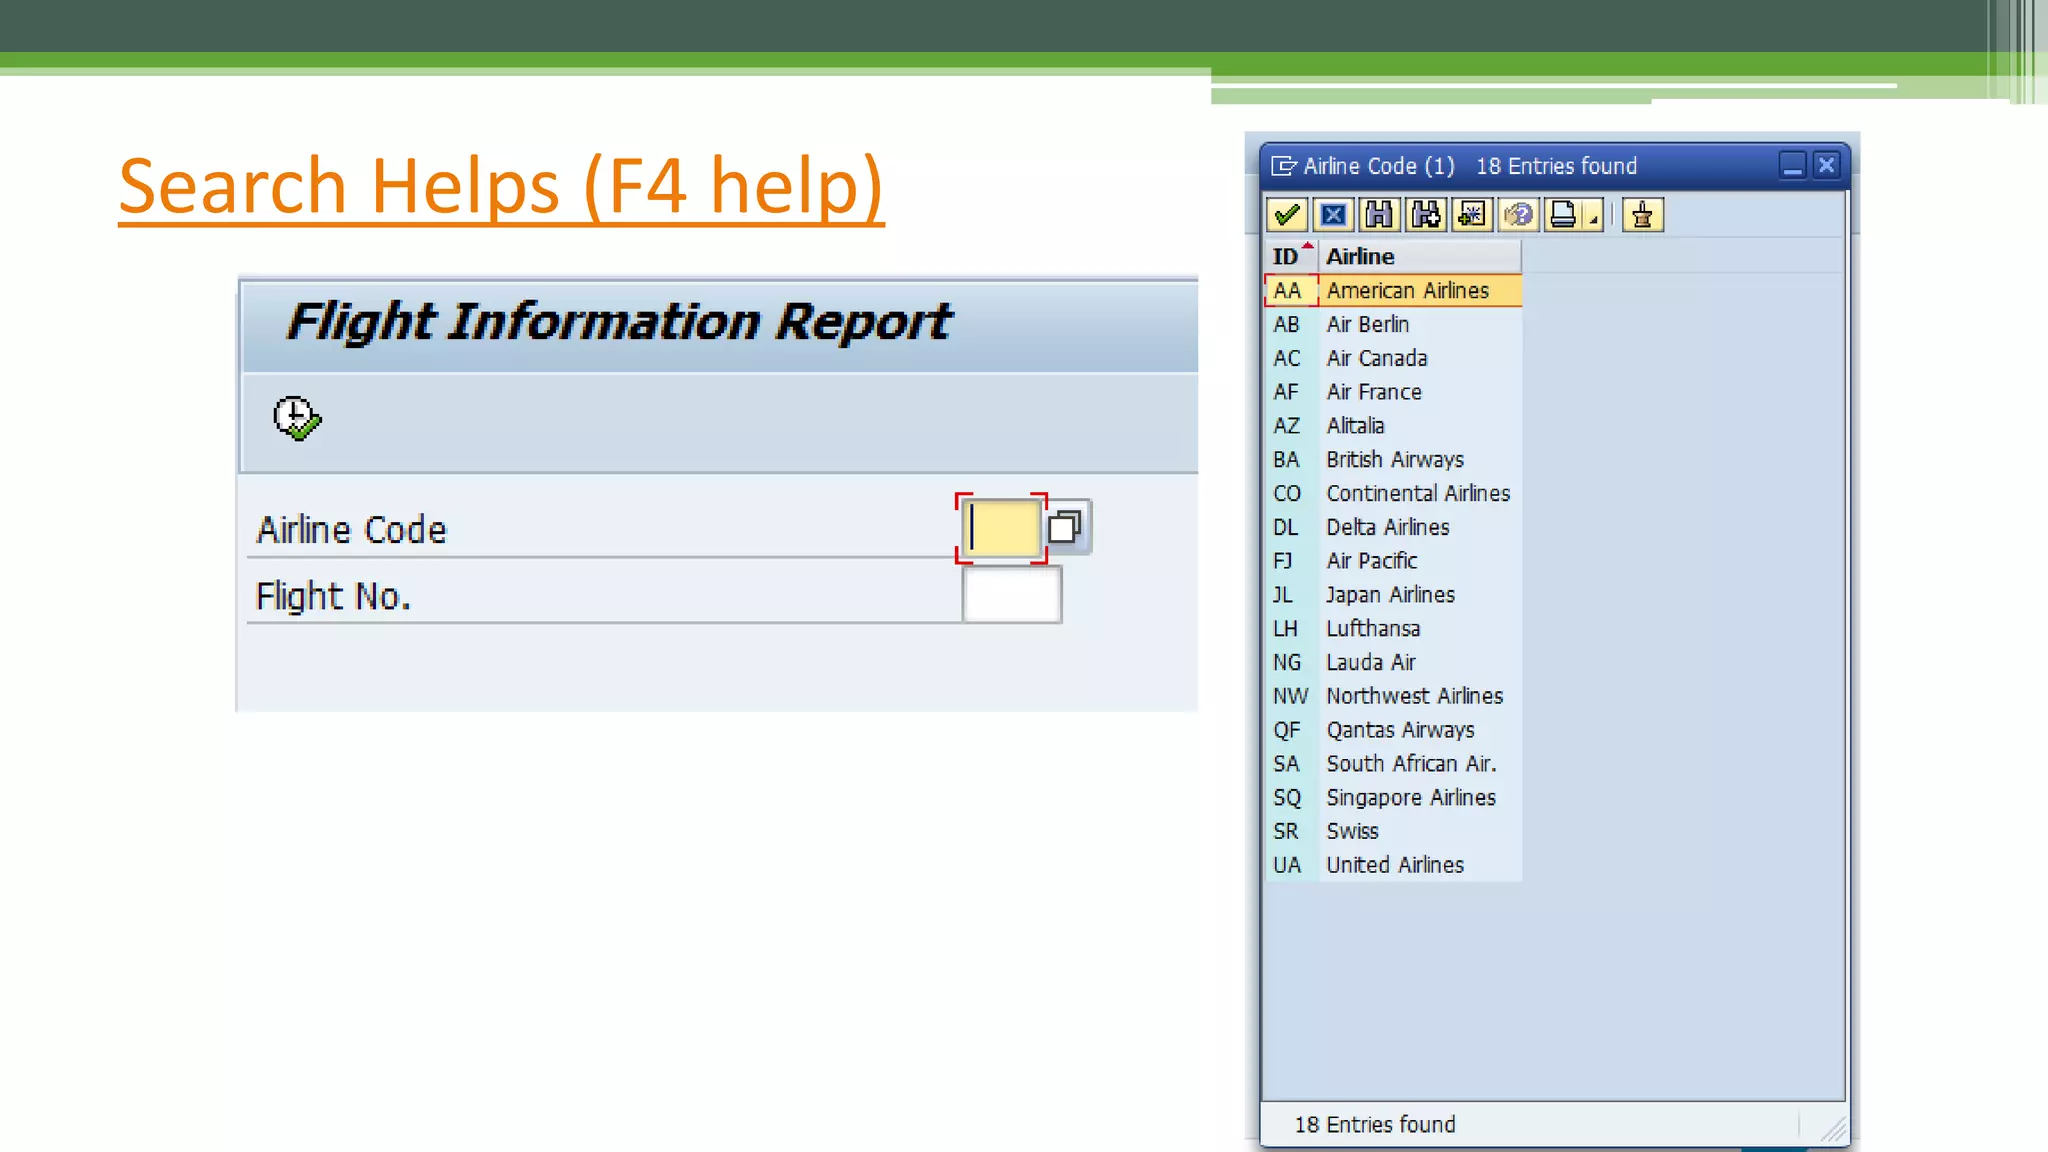Click the Search Helps (F4 help) heading link
Screen dimensions: 2048x1152
coord(501,186)
